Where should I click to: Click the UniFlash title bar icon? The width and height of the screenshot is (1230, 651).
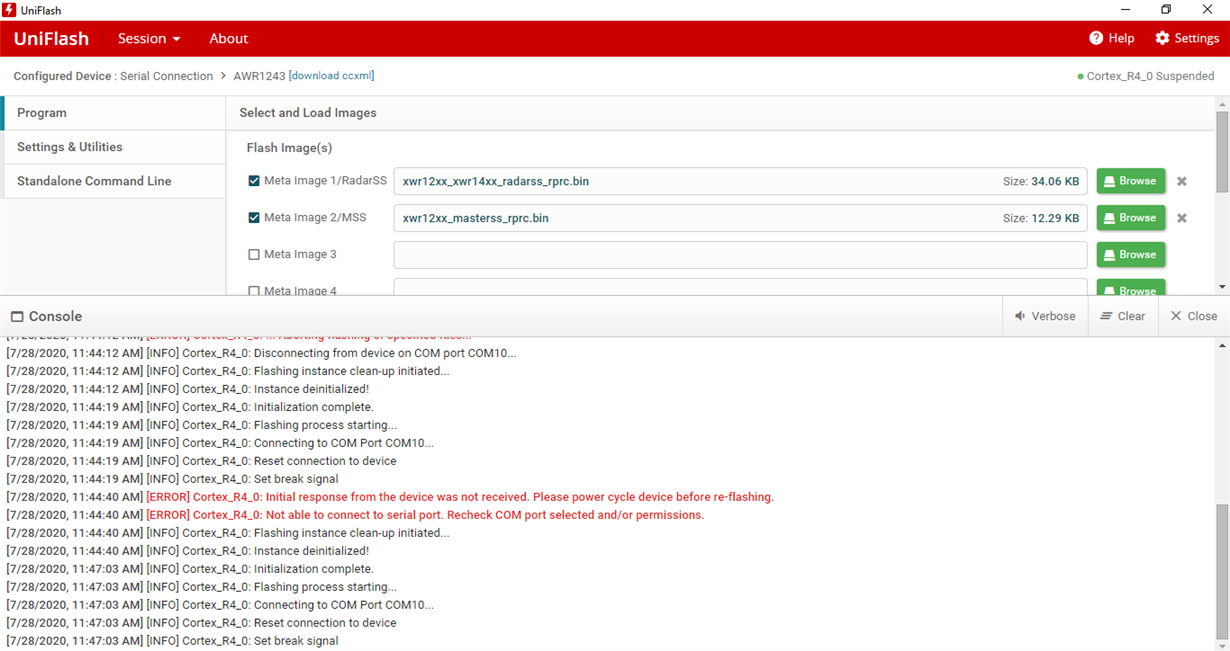tap(9, 9)
